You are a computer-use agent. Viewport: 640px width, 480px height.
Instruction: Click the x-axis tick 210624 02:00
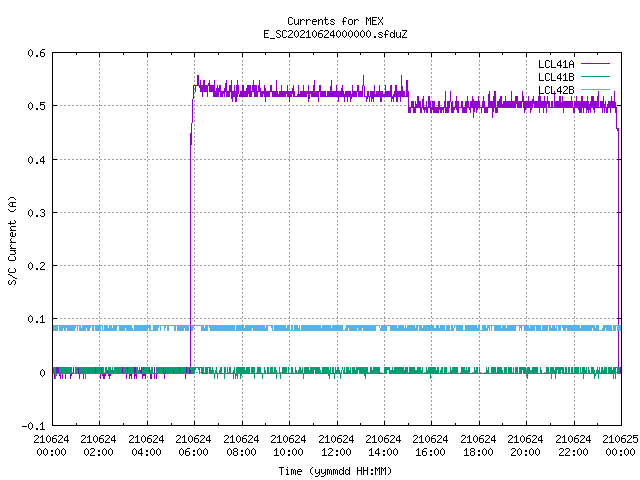click(x=98, y=446)
